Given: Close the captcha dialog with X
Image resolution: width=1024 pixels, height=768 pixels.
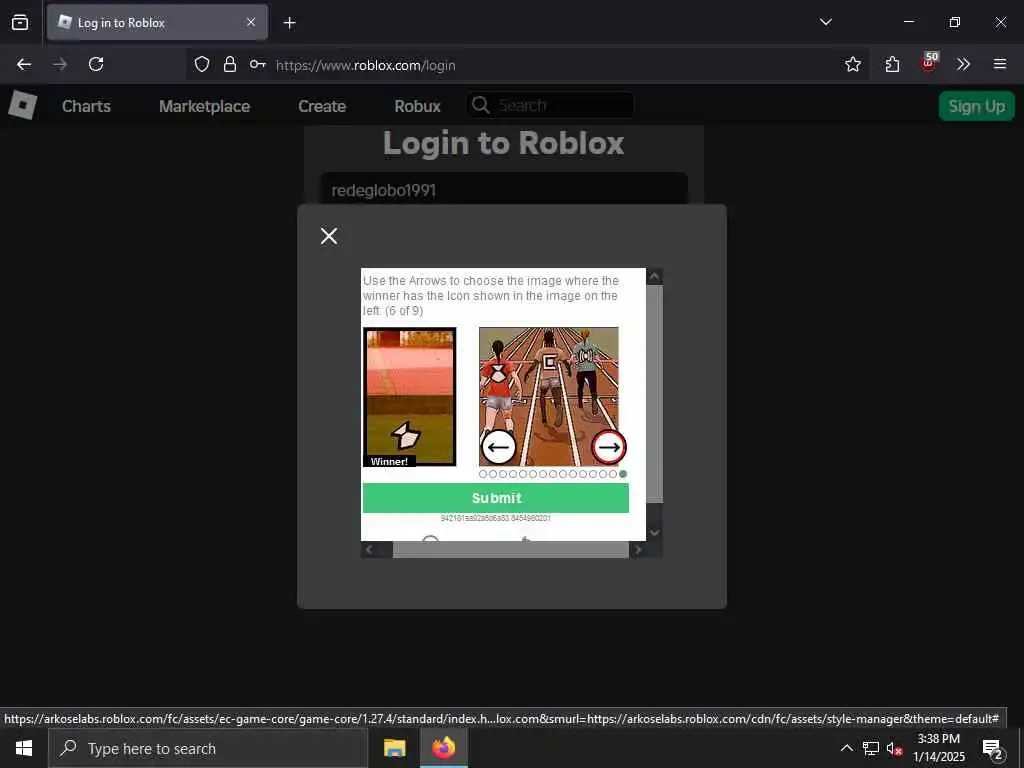Looking at the screenshot, I should 329,236.
